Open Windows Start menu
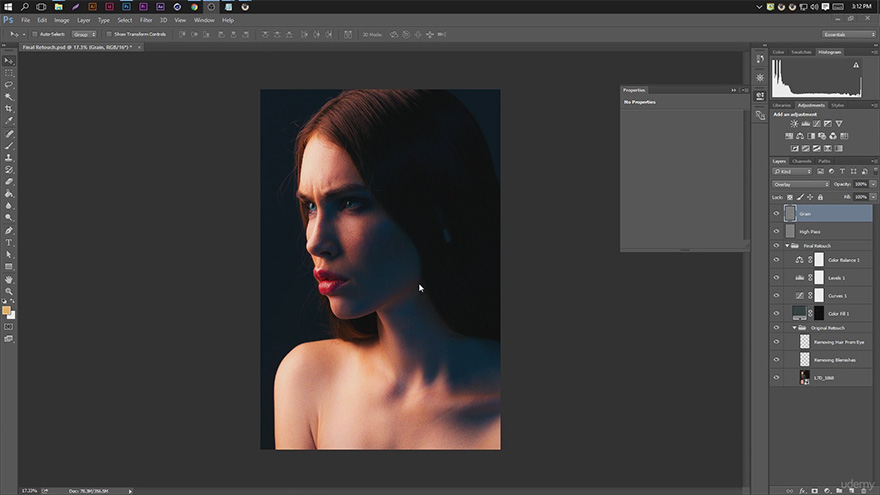880x495 pixels. point(8,7)
